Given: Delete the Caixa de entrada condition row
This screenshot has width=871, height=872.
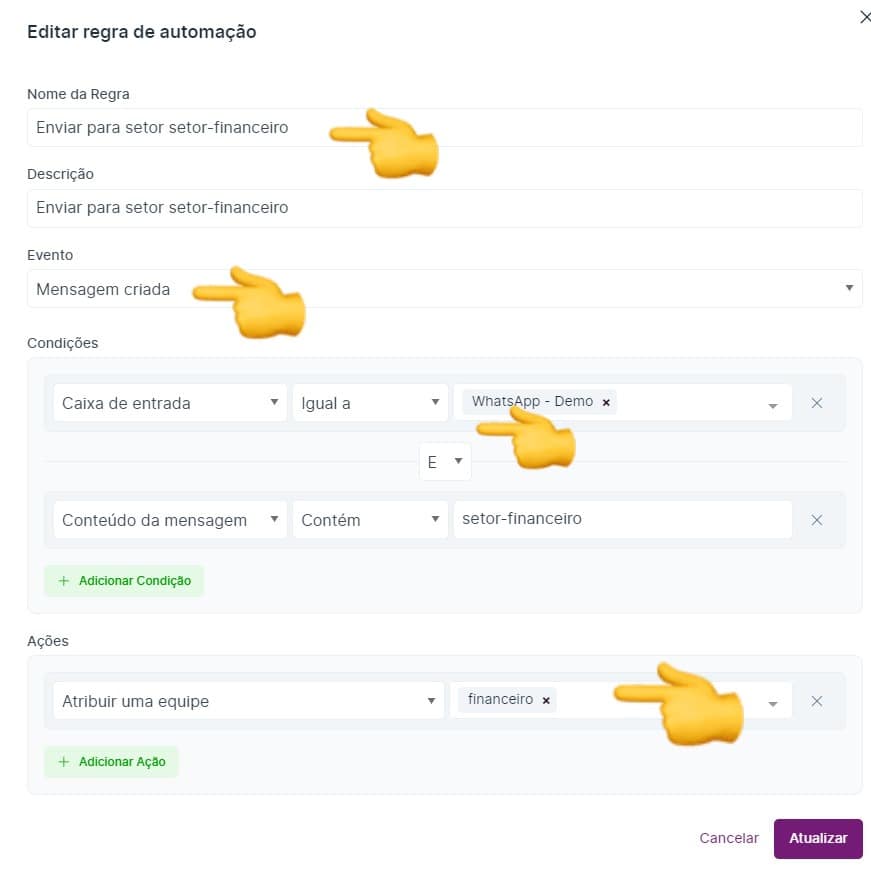Looking at the screenshot, I should click(x=817, y=403).
